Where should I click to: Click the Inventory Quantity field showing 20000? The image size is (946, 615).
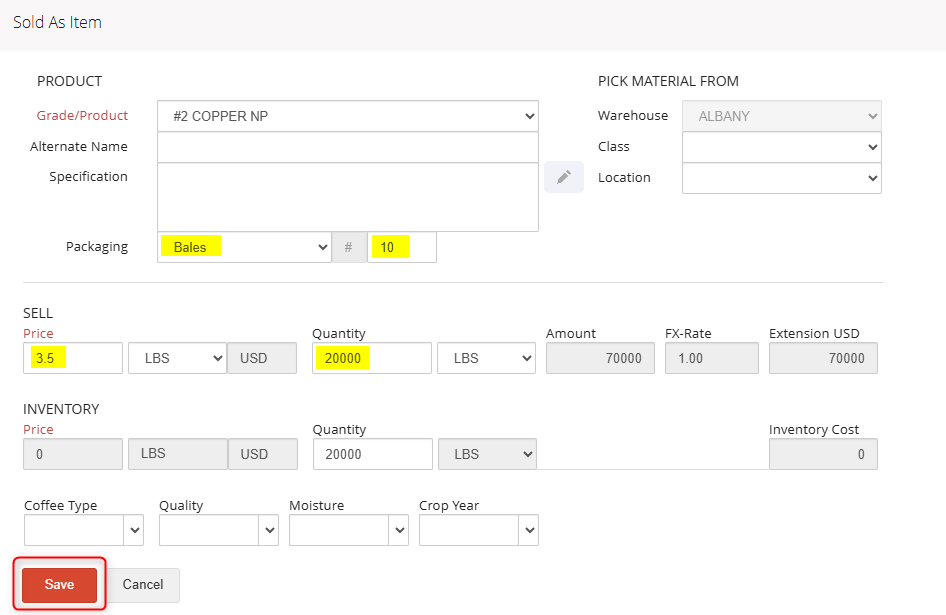coord(371,454)
